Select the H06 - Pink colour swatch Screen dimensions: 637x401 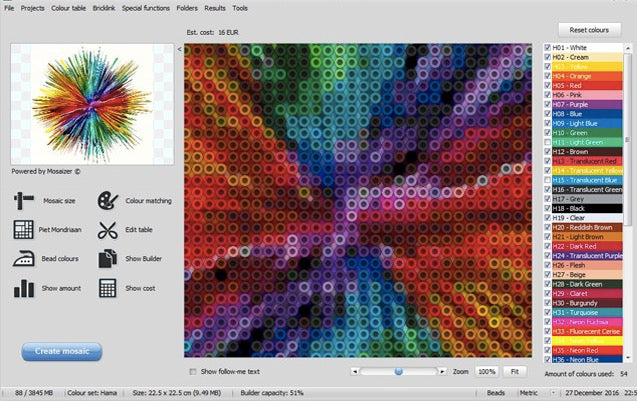587,95
